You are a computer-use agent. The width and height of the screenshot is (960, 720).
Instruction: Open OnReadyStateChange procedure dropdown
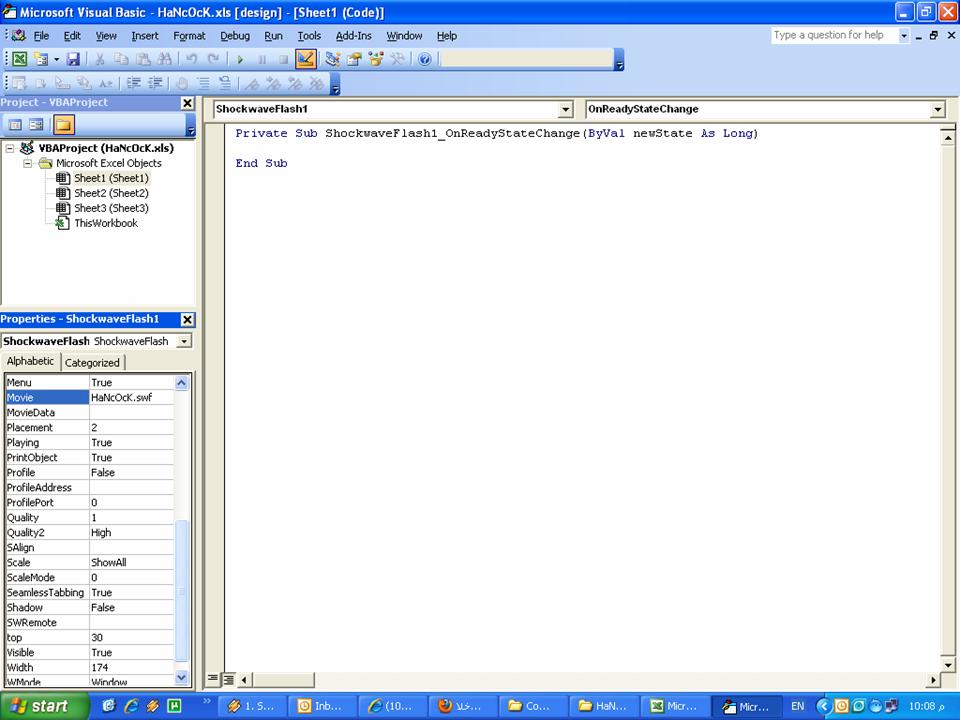(x=937, y=110)
